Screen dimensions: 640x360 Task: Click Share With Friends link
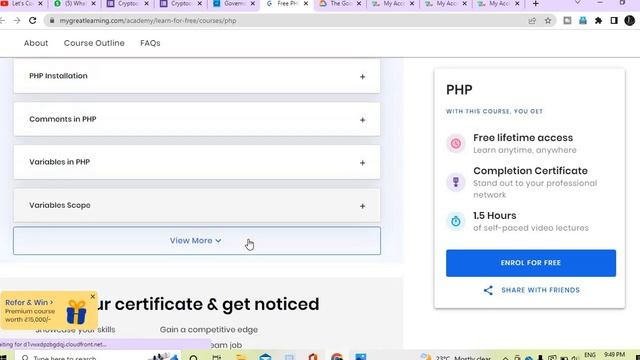[x=540, y=290]
